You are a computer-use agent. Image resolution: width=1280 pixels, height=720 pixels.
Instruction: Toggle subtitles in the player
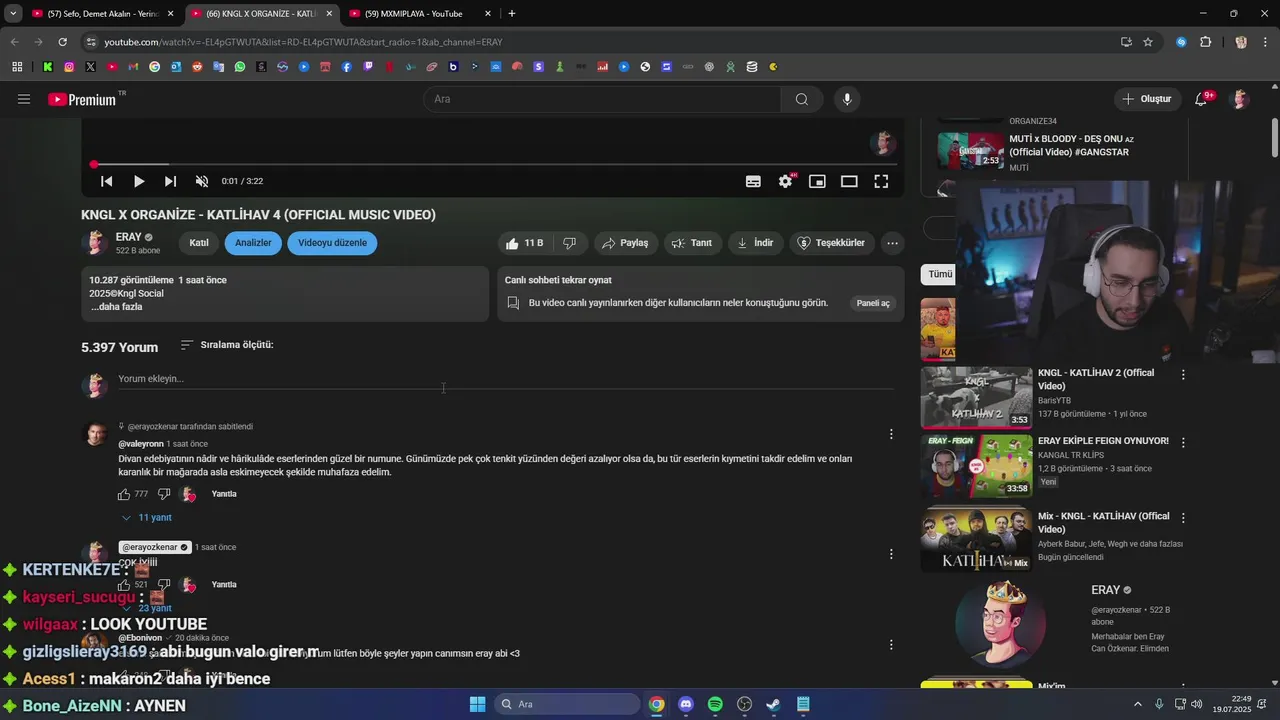pyautogui.click(x=753, y=181)
